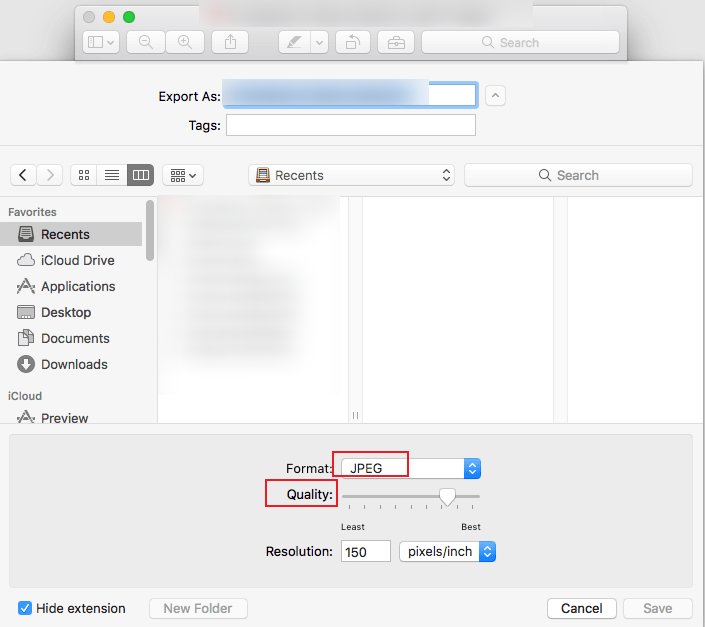Image resolution: width=705 pixels, height=627 pixels.
Task: Open the item grouping dropdown
Action: (183, 175)
